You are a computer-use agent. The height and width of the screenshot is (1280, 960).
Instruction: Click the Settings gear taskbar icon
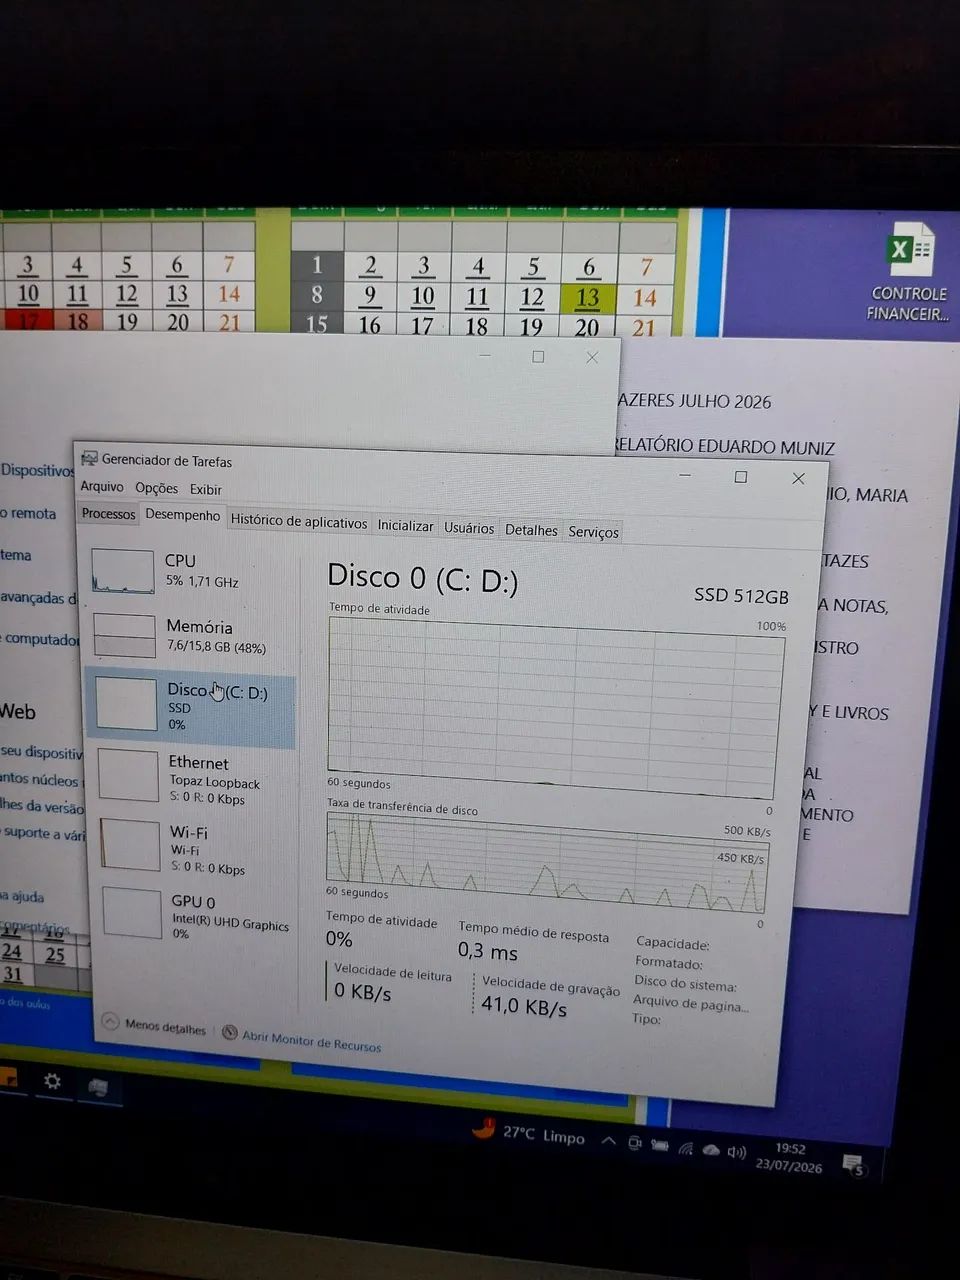(52, 1081)
